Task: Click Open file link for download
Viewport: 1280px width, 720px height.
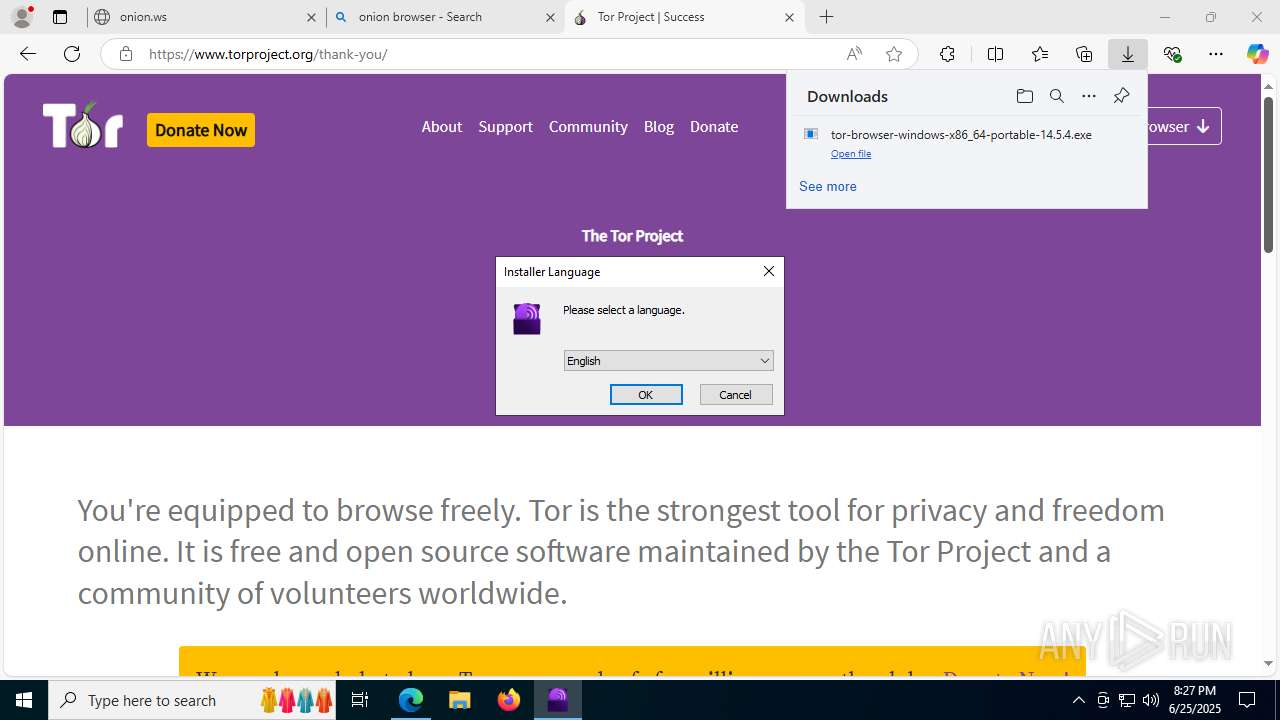Action: click(851, 154)
